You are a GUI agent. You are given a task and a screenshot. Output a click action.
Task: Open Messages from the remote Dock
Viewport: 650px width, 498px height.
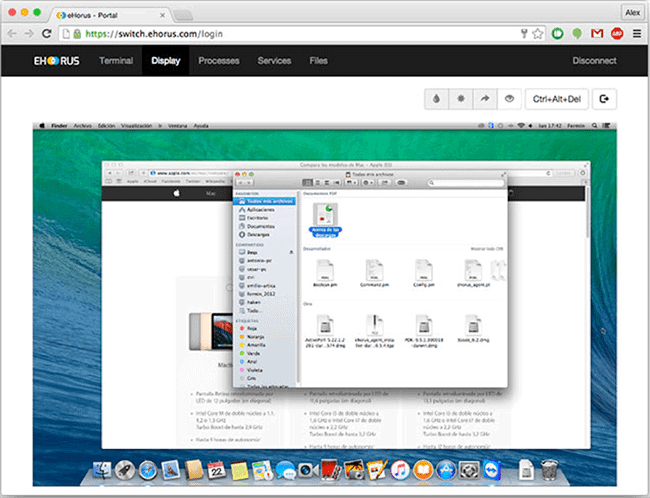[x=285, y=471]
